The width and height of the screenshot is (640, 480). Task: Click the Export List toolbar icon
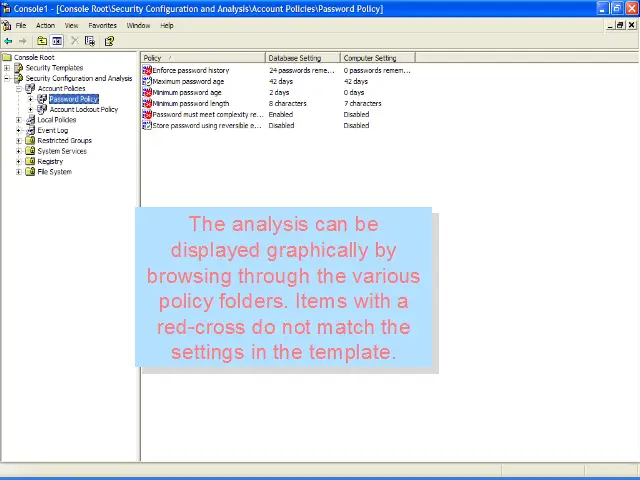click(90, 41)
